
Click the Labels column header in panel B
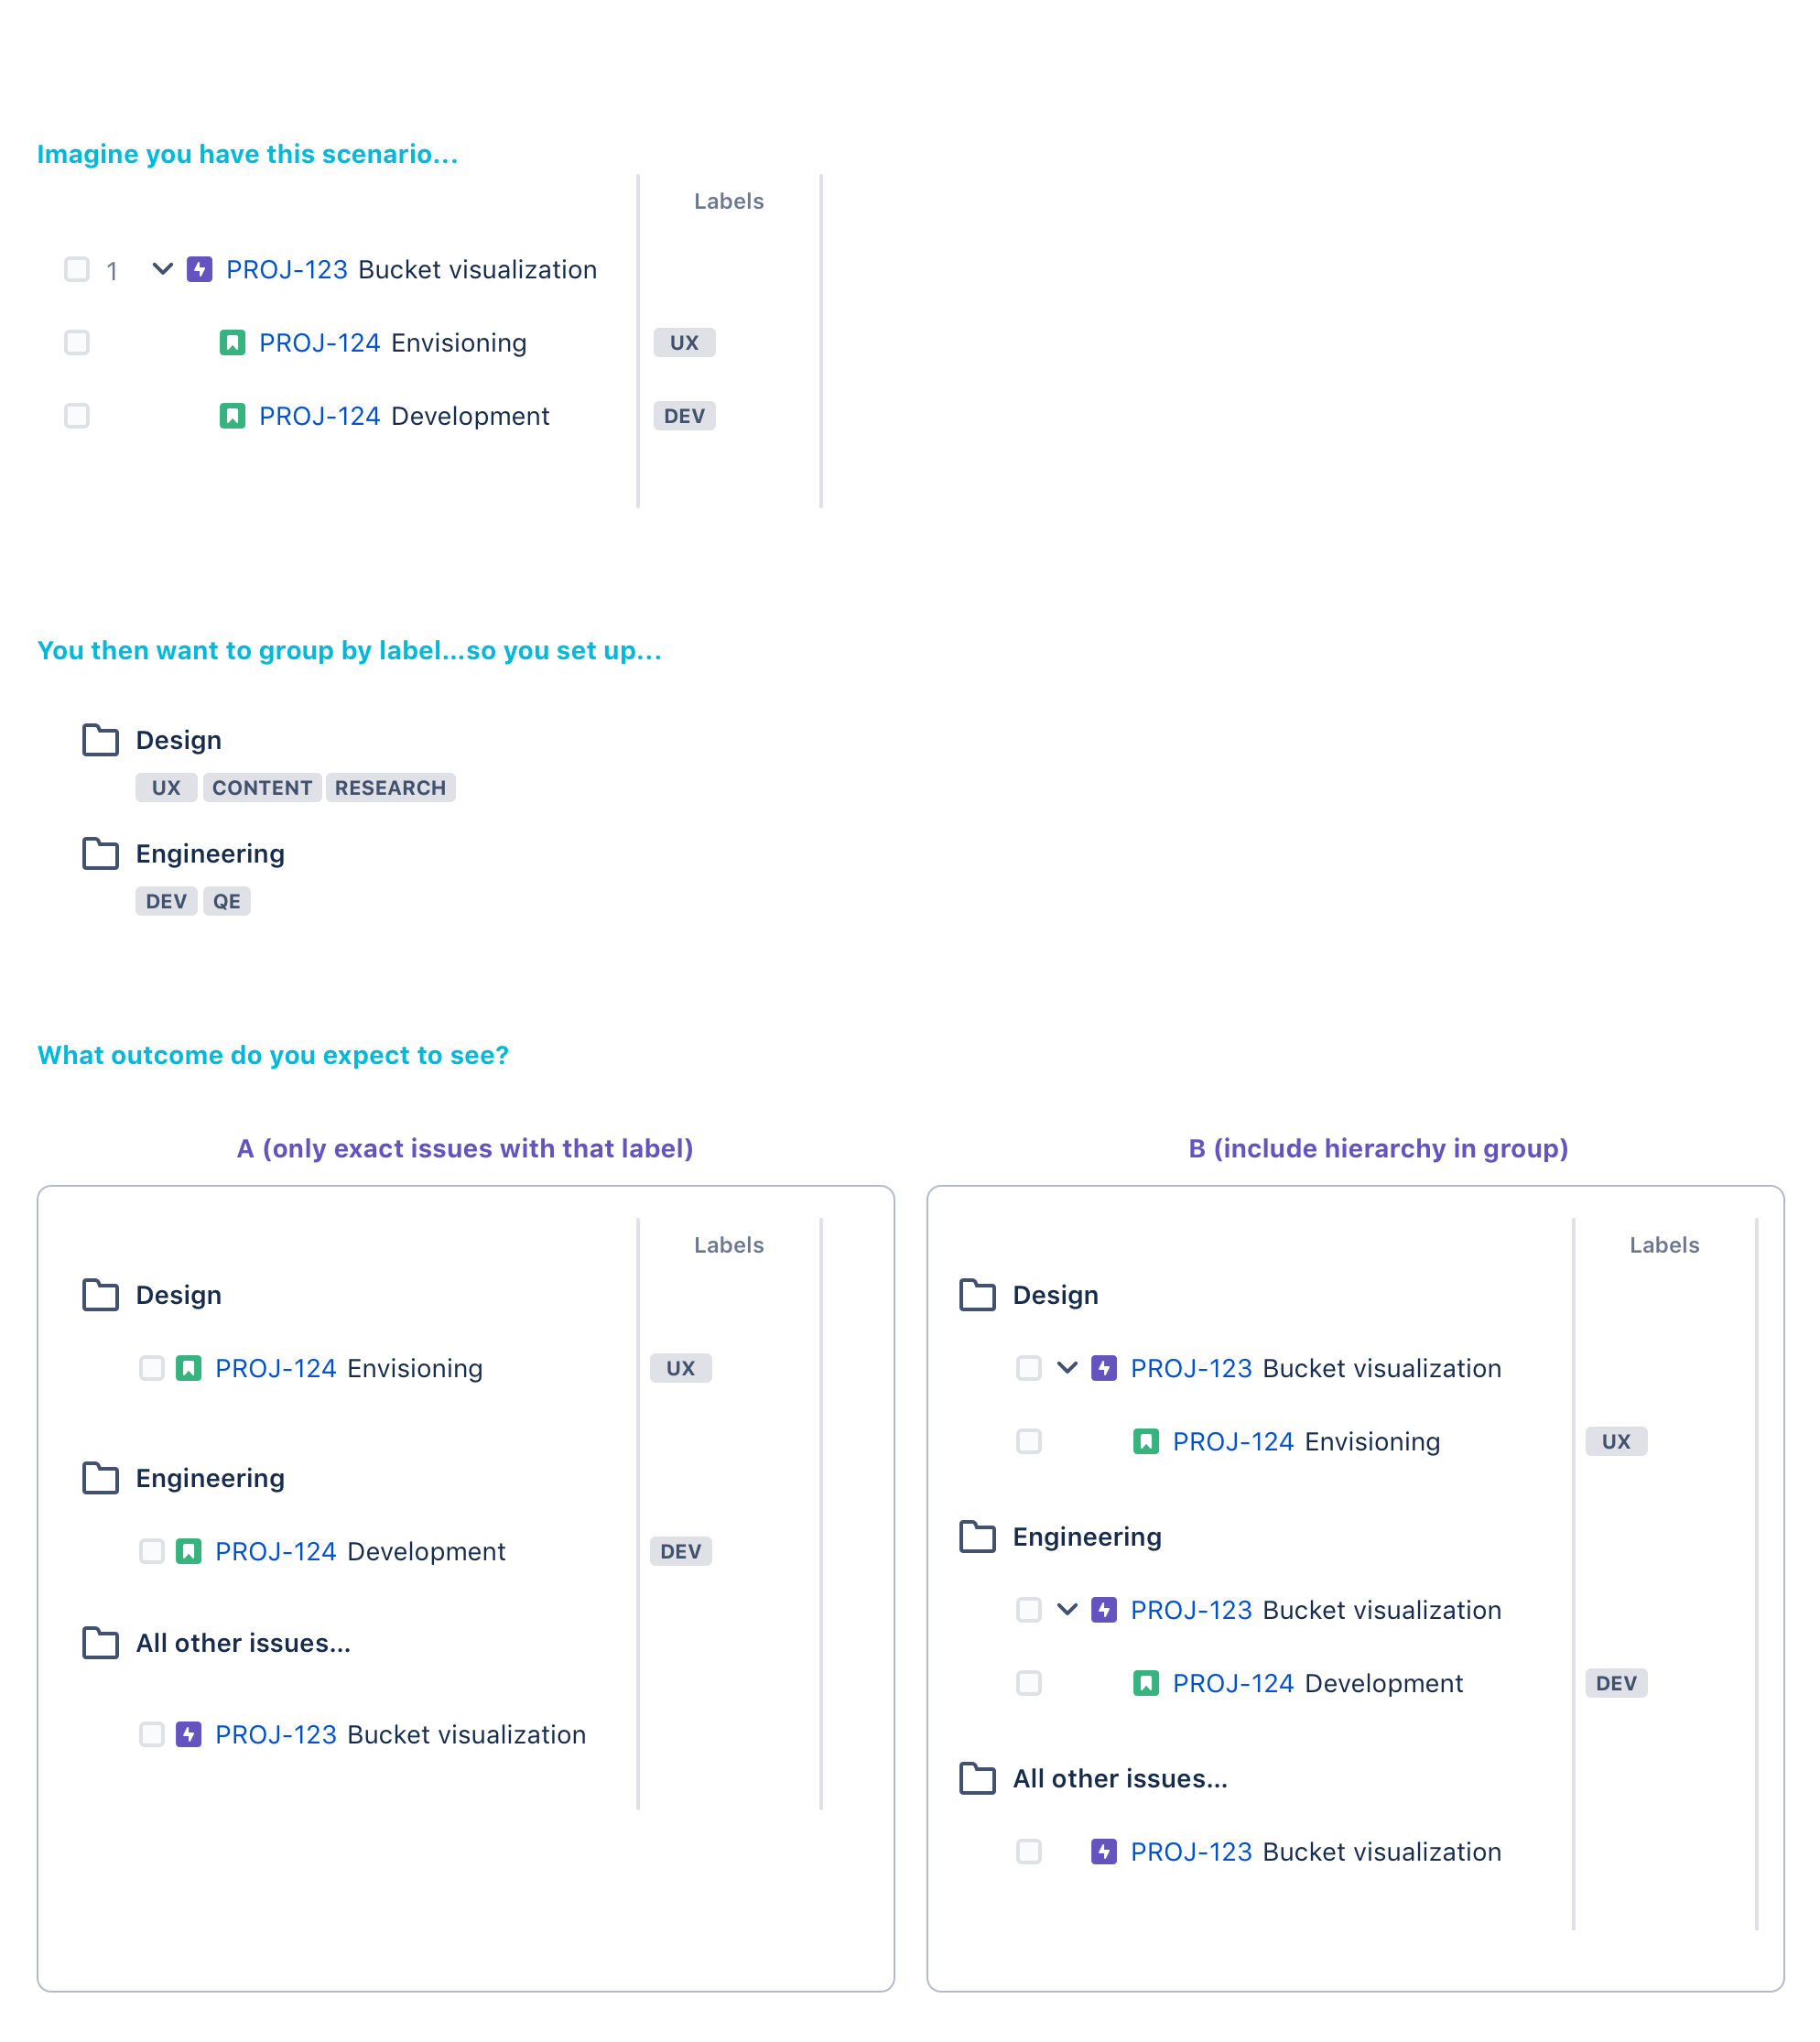(1663, 1245)
